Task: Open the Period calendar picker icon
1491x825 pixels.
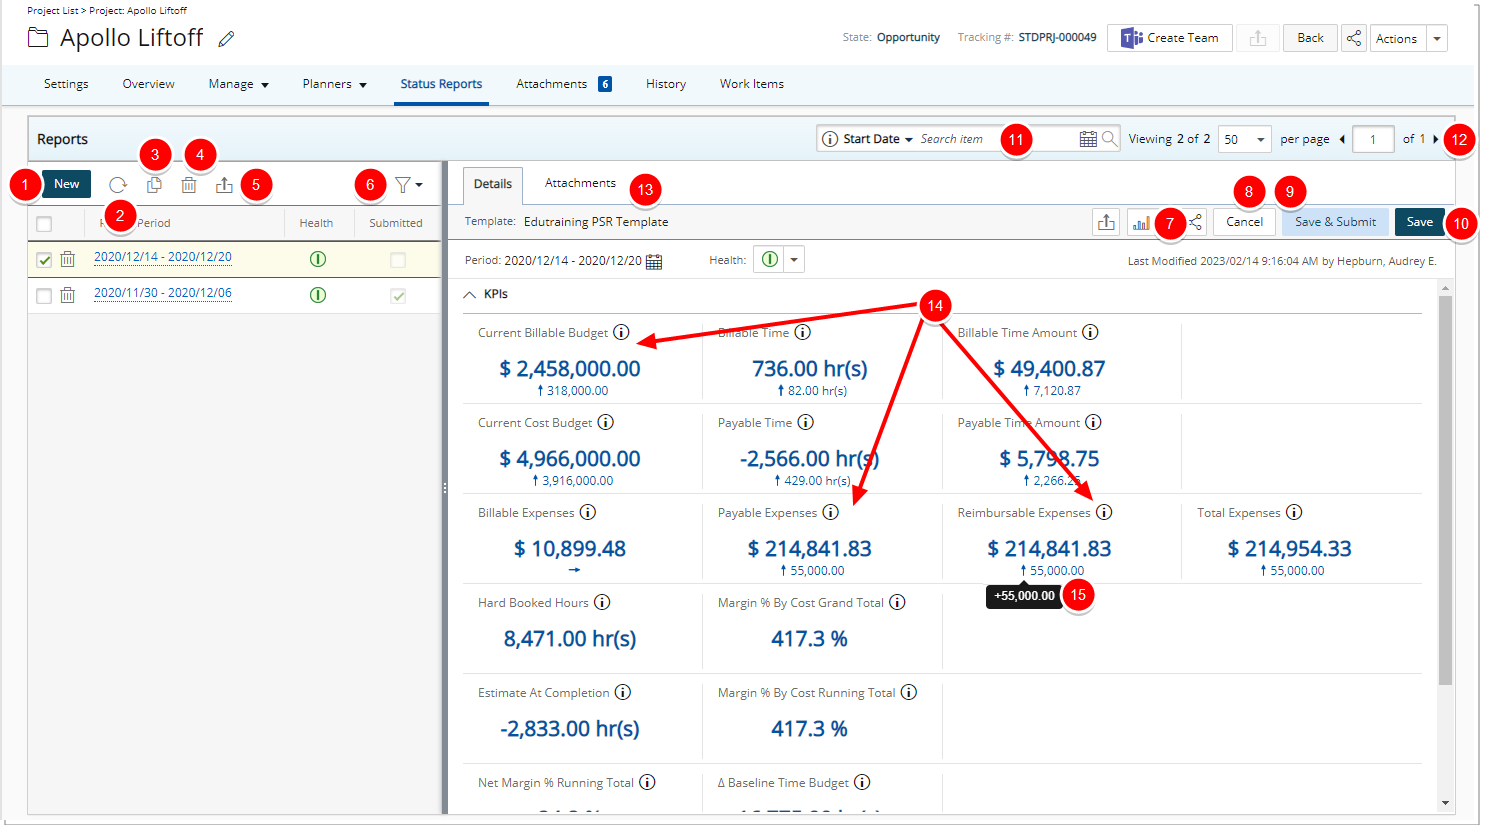Action: coord(654,262)
